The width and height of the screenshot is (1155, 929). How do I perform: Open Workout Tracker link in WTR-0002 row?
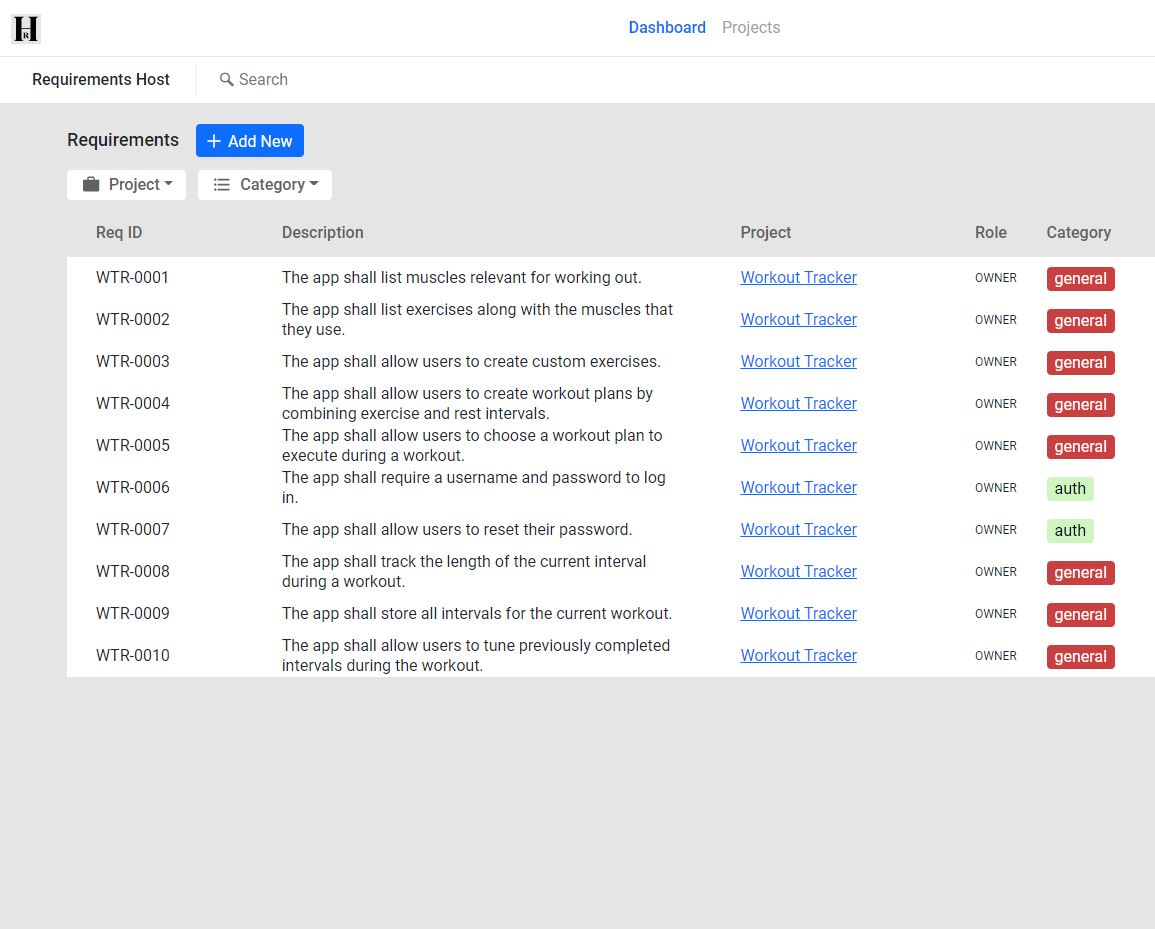tap(798, 319)
